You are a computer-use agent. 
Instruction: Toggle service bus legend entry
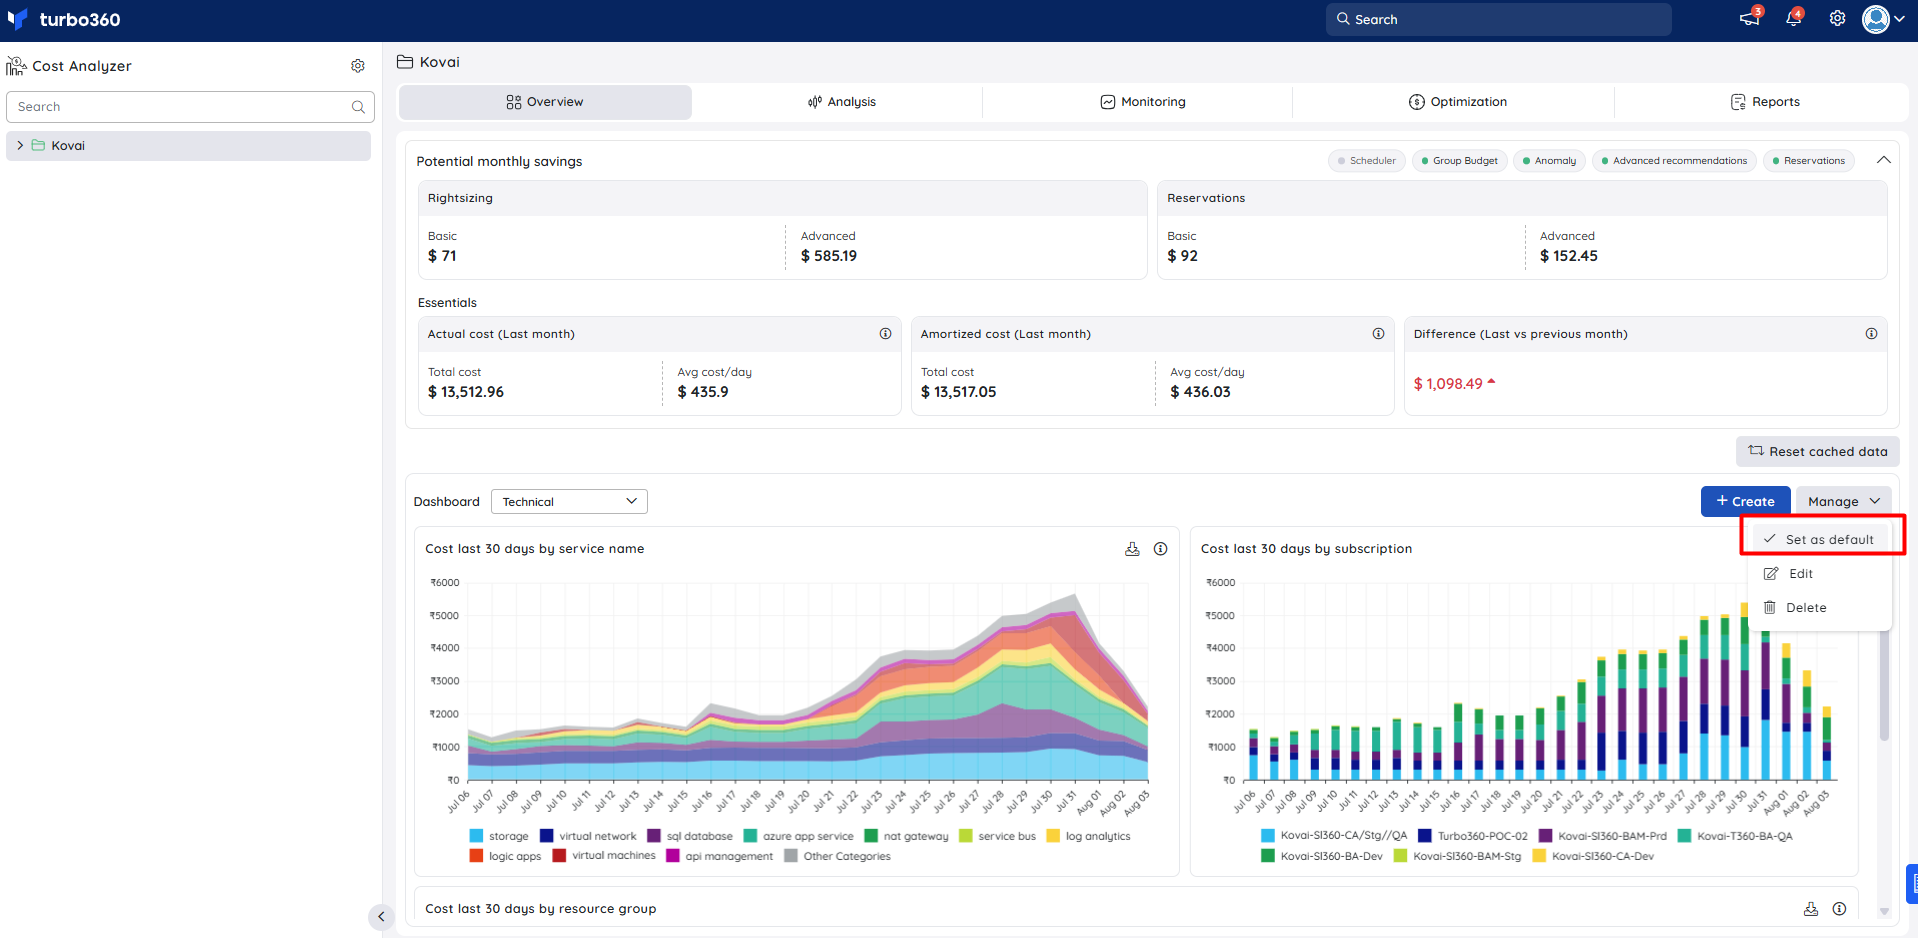[997, 836]
